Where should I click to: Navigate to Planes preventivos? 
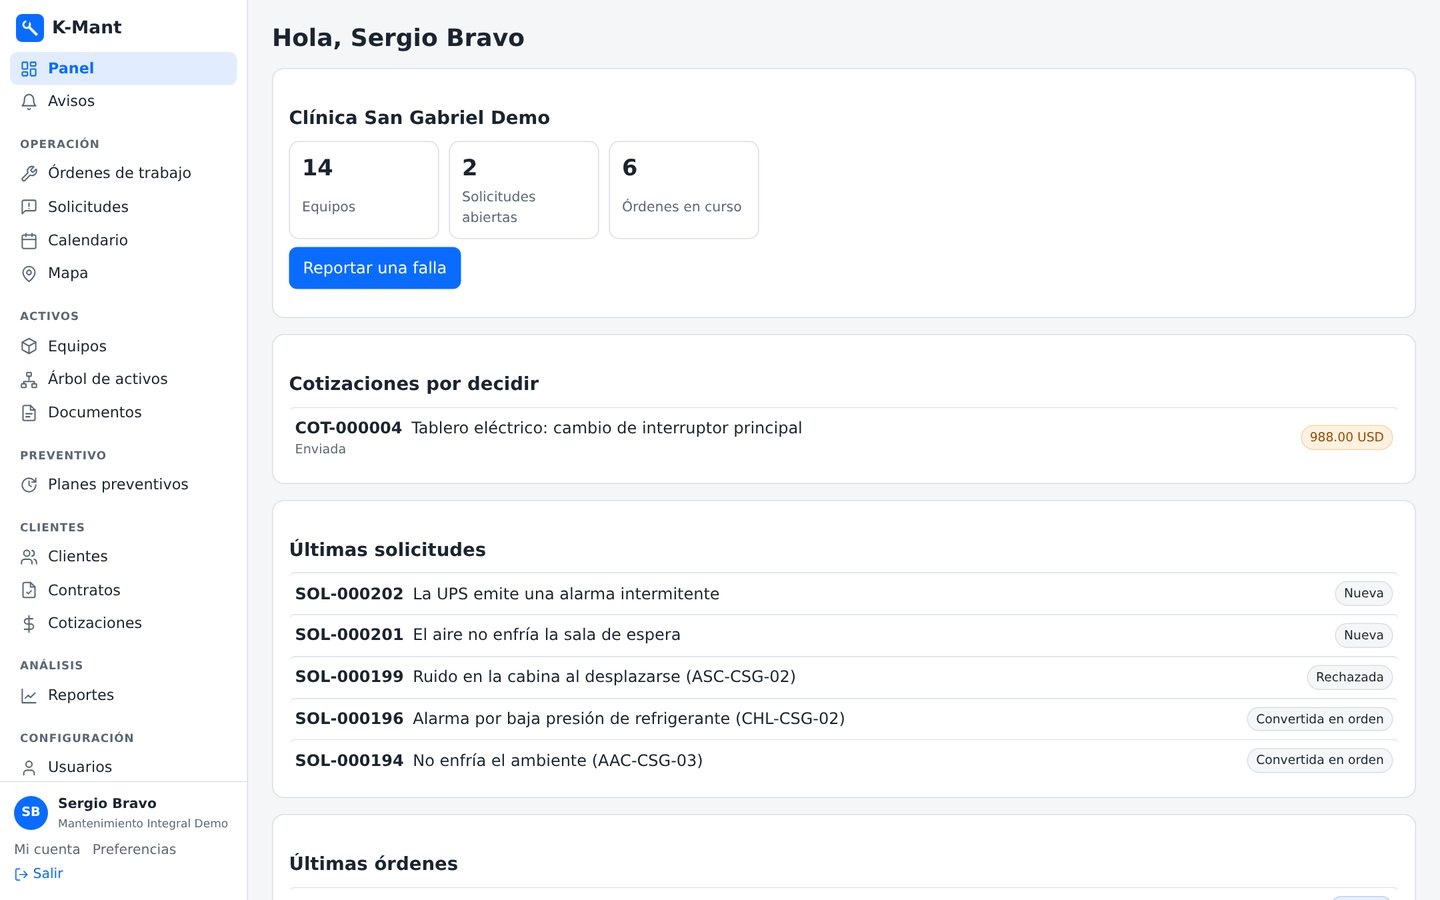pos(123,484)
